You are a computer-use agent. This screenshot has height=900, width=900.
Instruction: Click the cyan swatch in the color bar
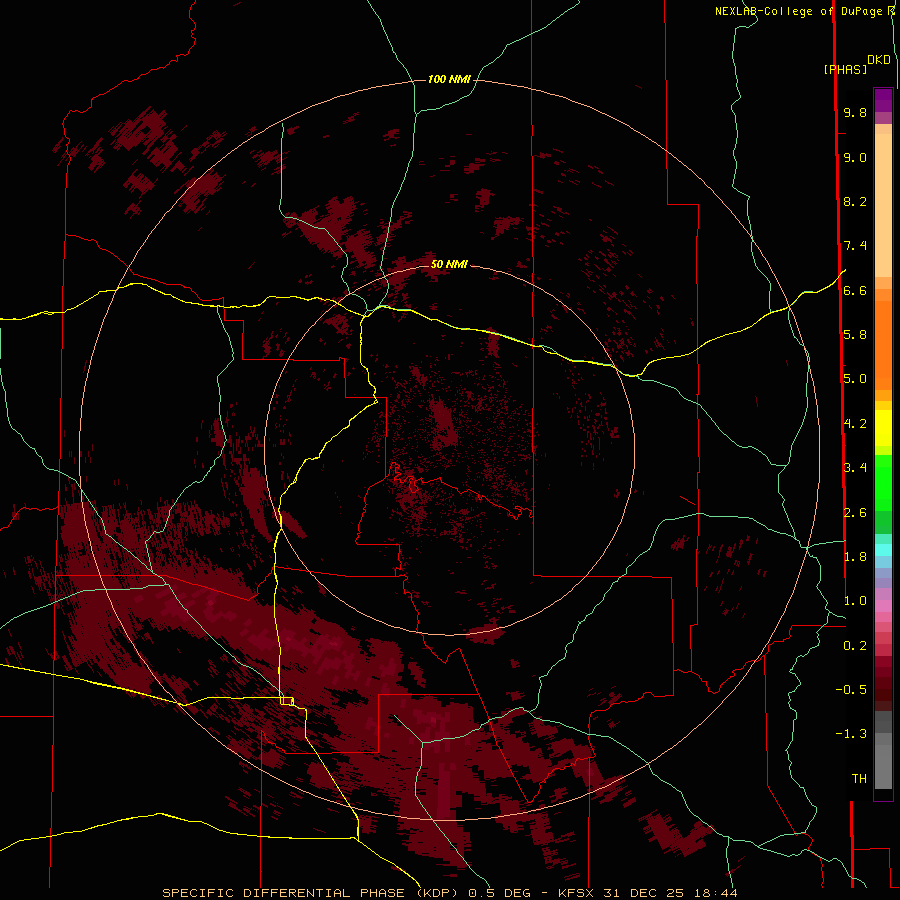point(883,550)
